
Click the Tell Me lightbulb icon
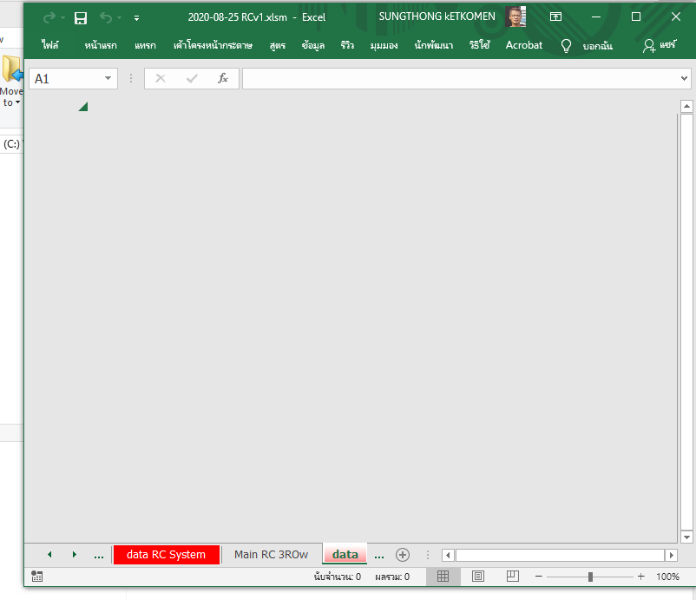point(566,46)
